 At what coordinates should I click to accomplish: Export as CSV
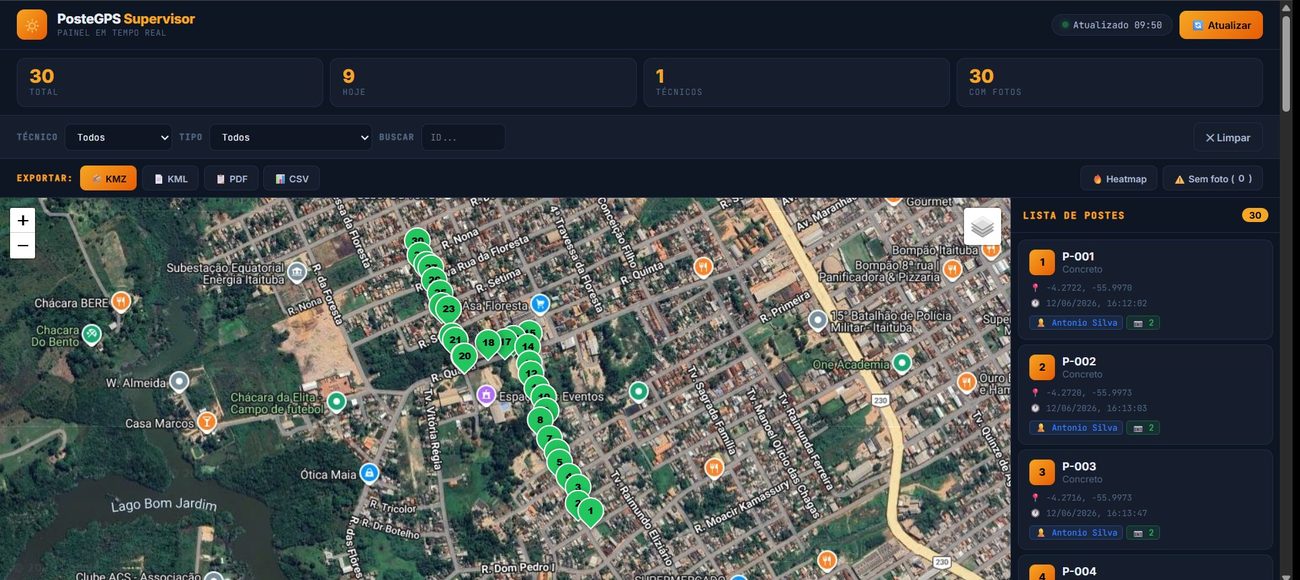tap(291, 178)
